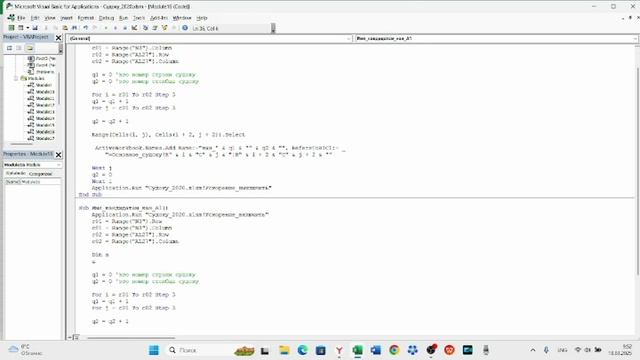640x360 pixels.
Task: Click the Toolbox toolbar icon
Action: click(174, 28)
